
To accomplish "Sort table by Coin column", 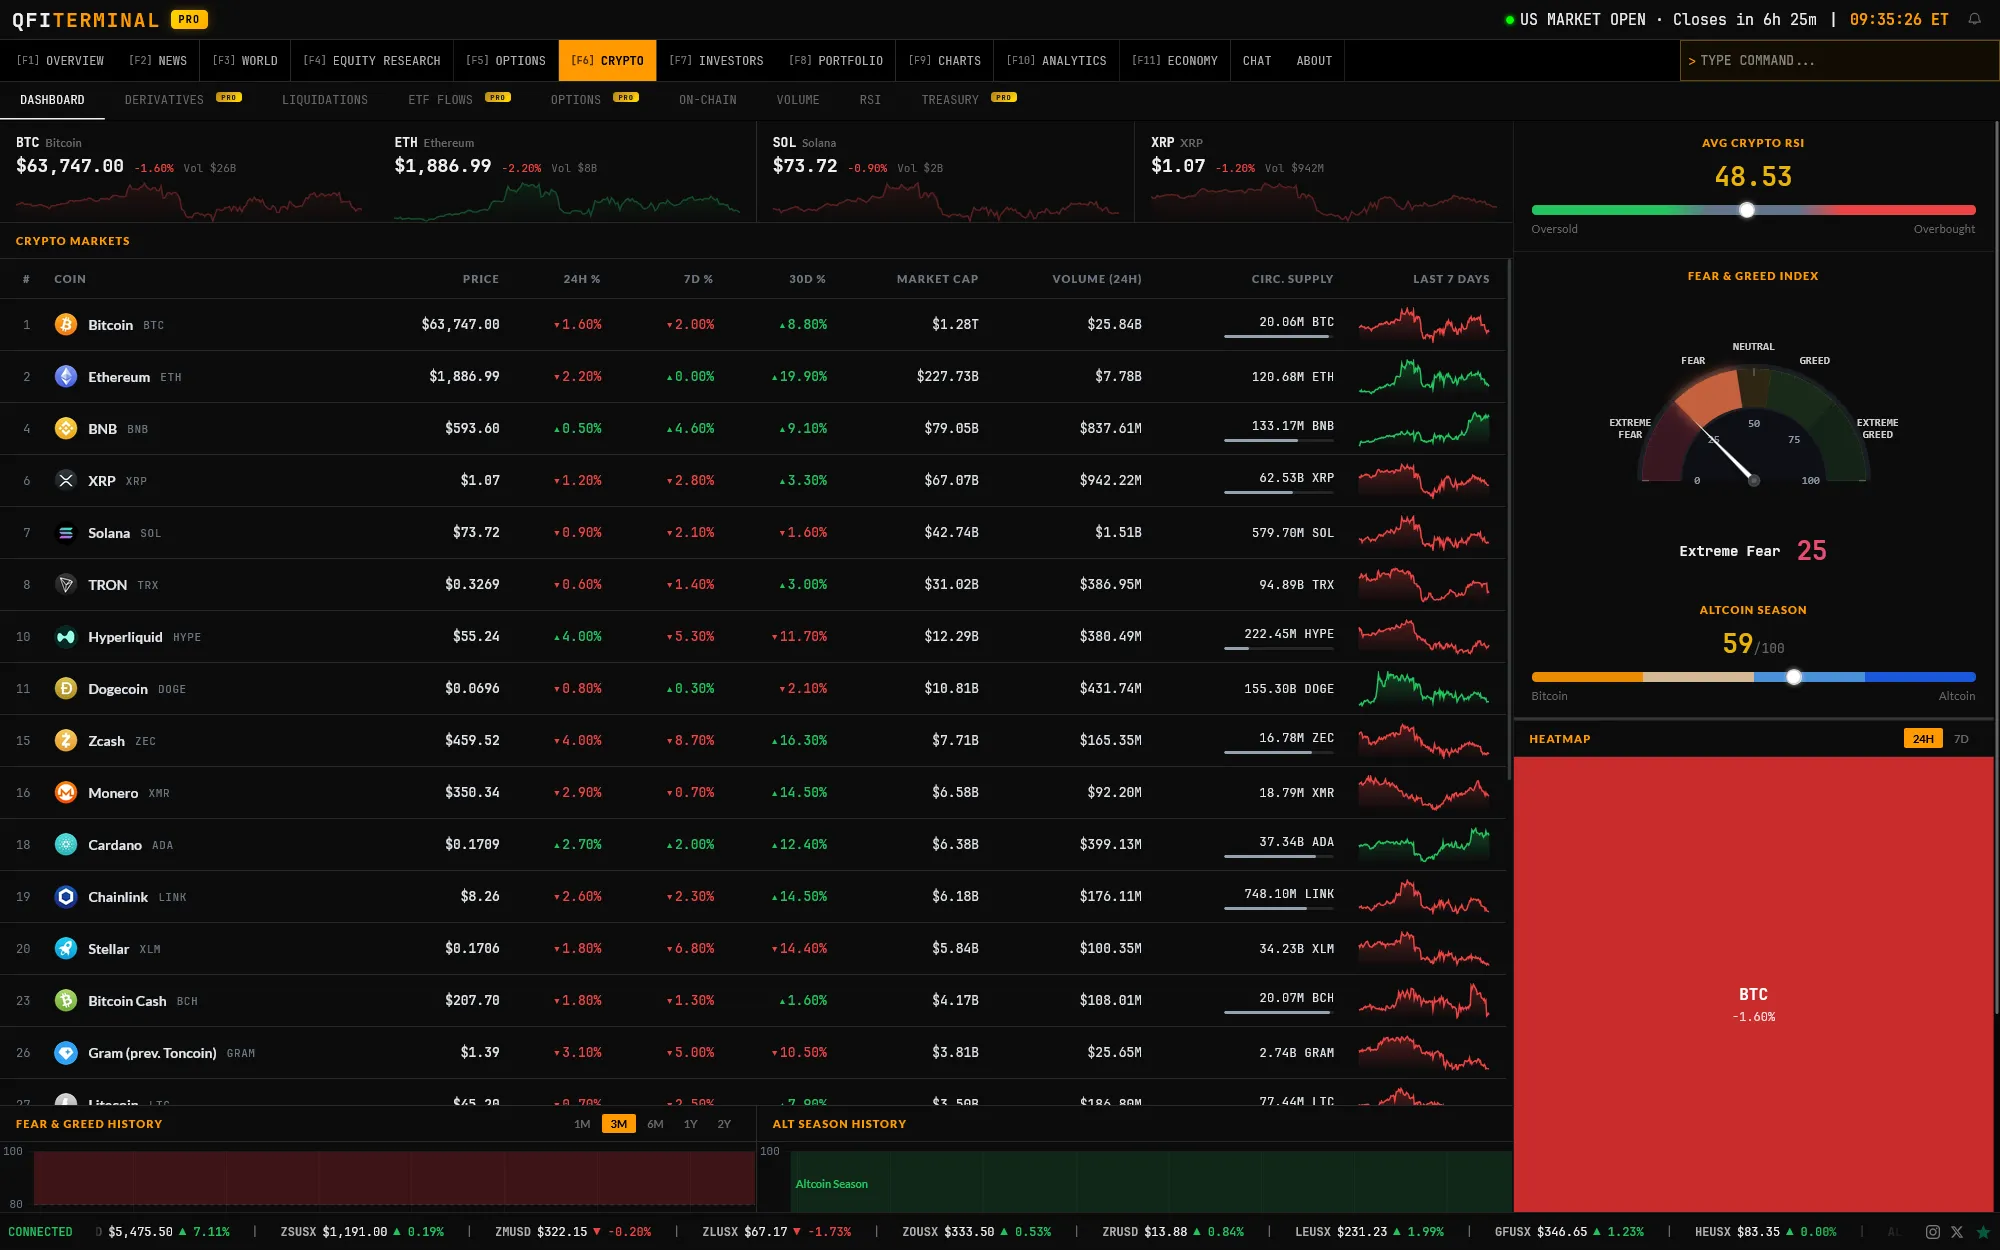I will click(x=70, y=279).
